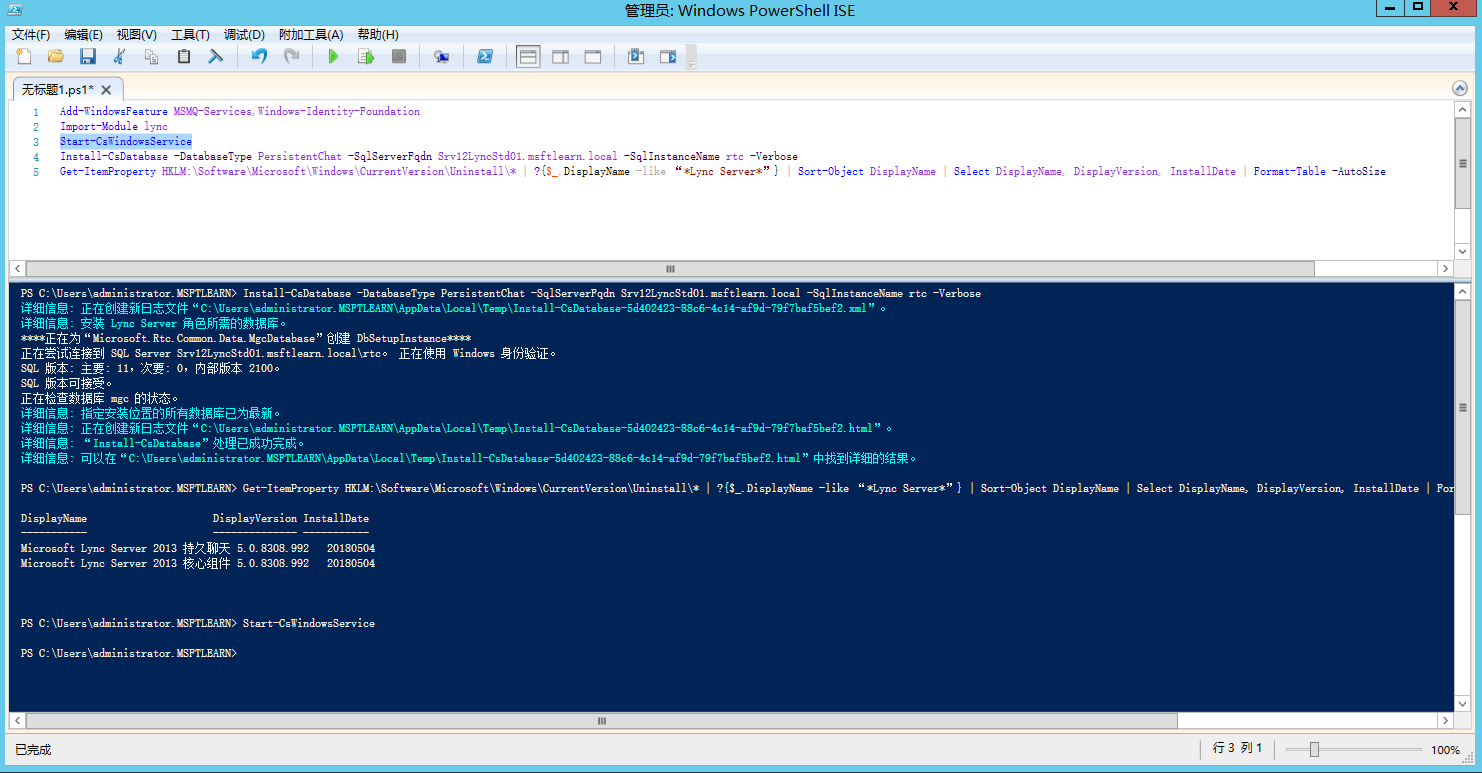The image size is (1482, 773).
Task: Open the 视图(V) menu
Action: click(136, 34)
